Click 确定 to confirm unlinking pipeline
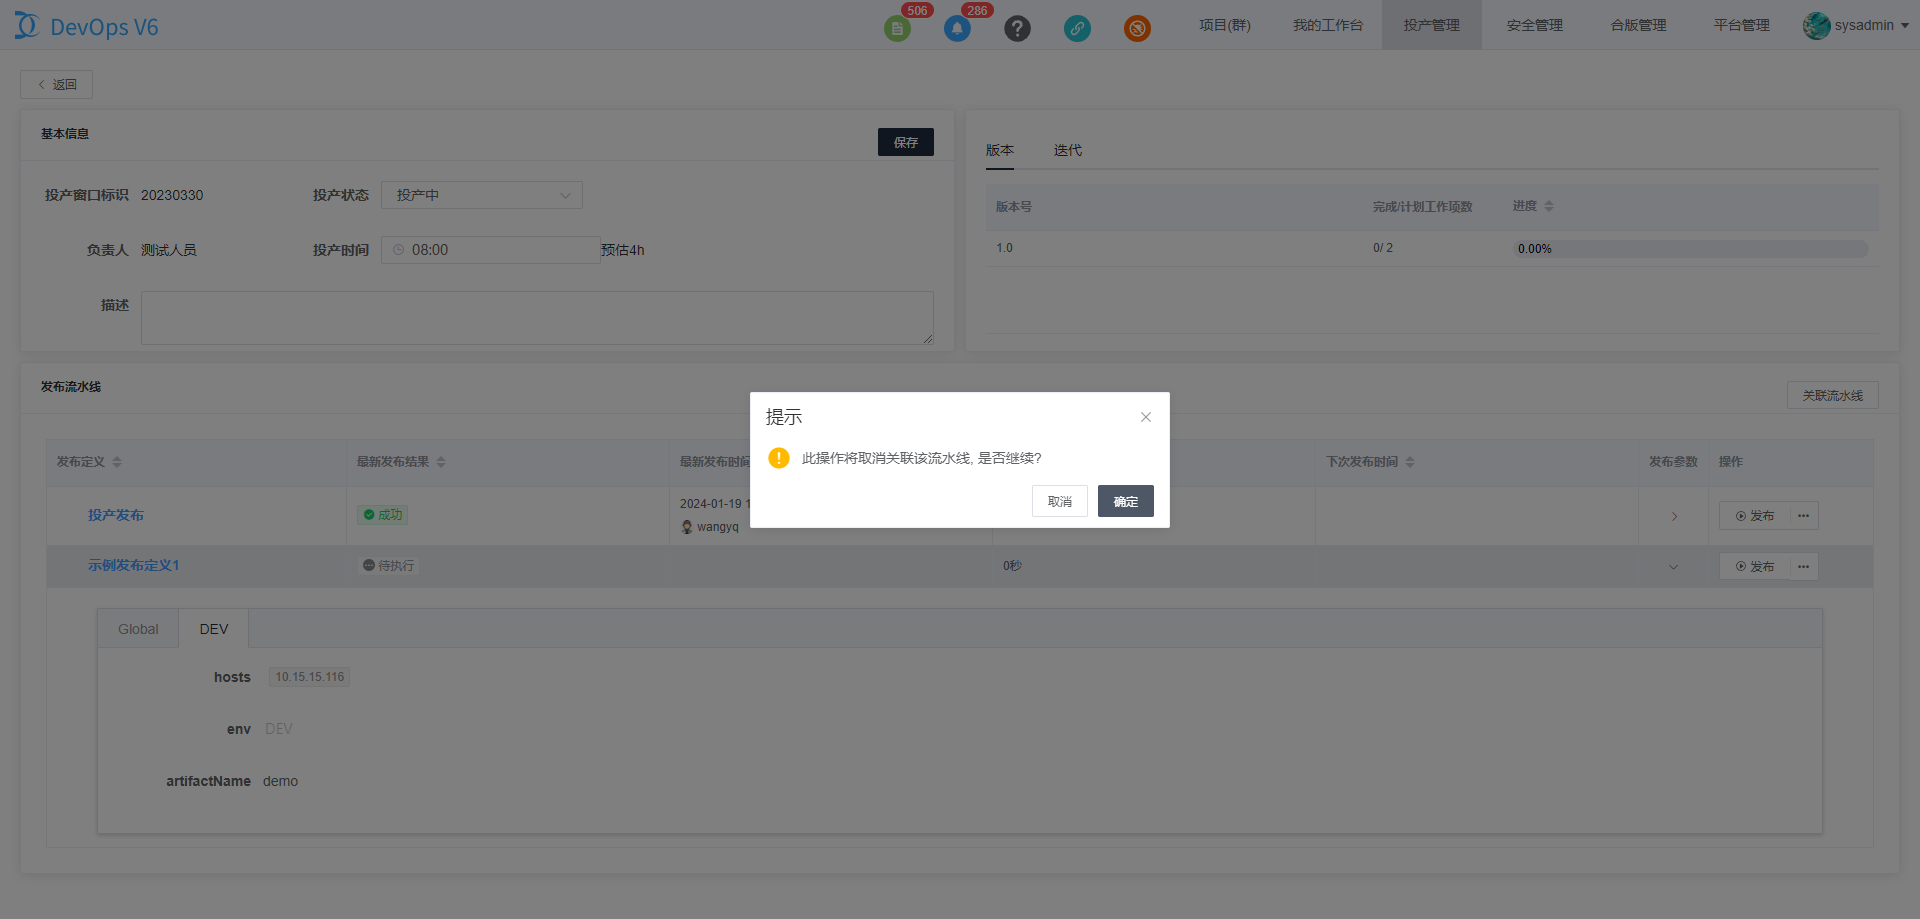This screenshot has height=919, width=1920. click(1125, 501)
